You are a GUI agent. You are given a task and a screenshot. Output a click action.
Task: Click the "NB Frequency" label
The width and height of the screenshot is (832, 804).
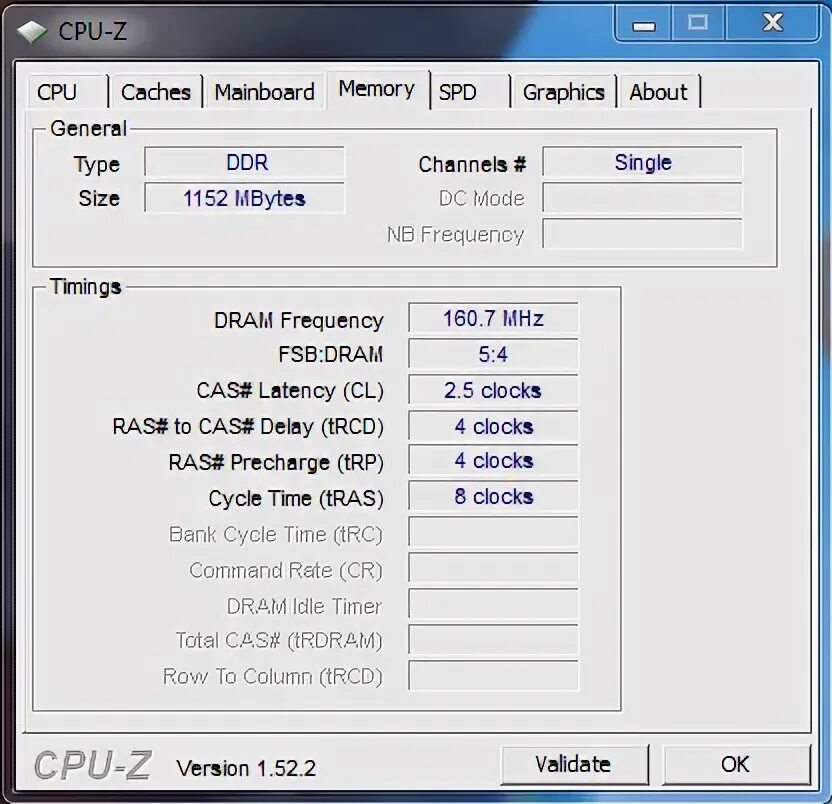tap(456, 235)
